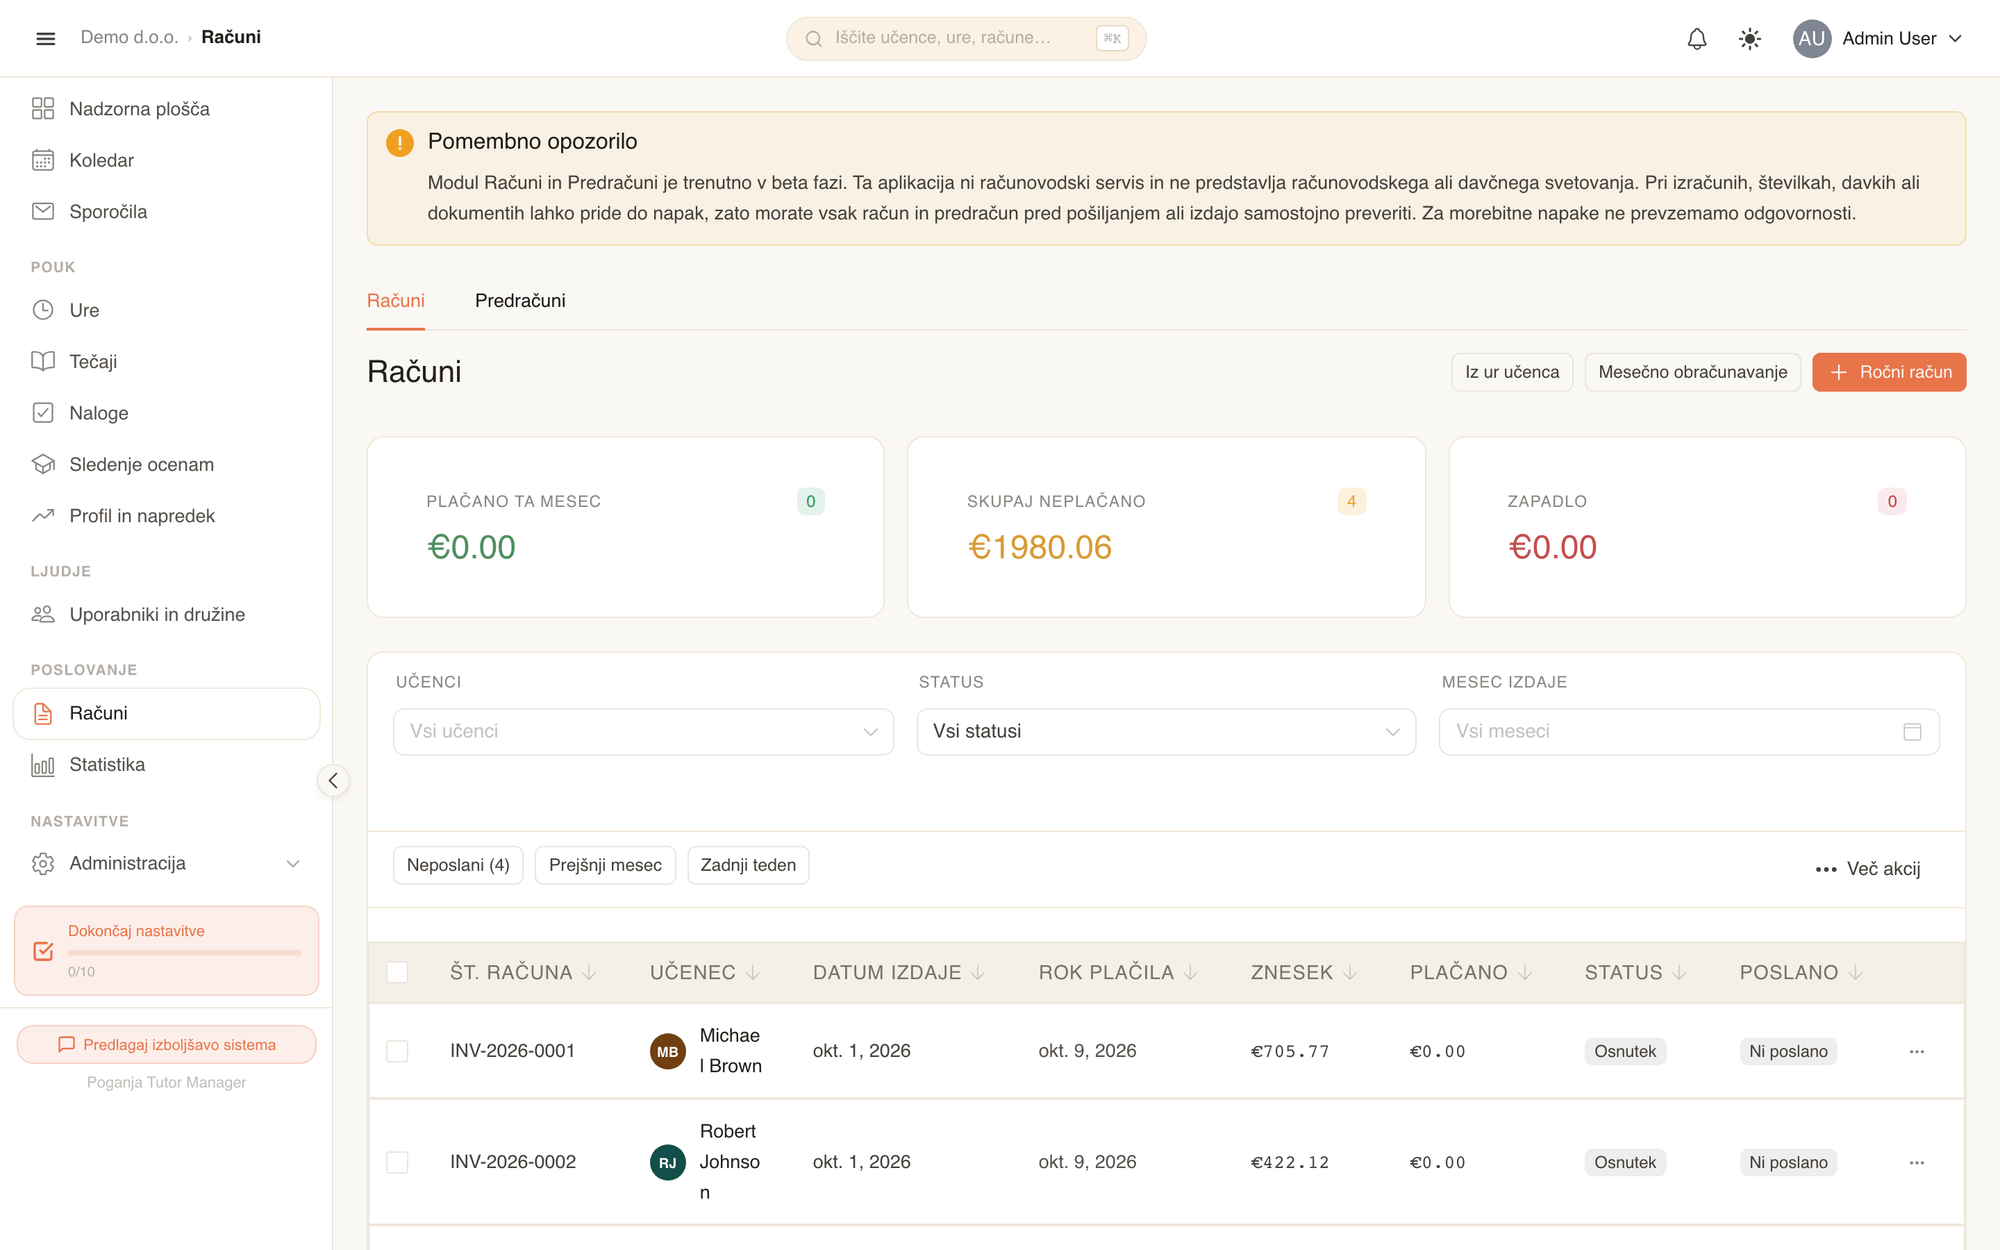
Task: Open Računi in the sidebar
Action: tap(166, 713)
